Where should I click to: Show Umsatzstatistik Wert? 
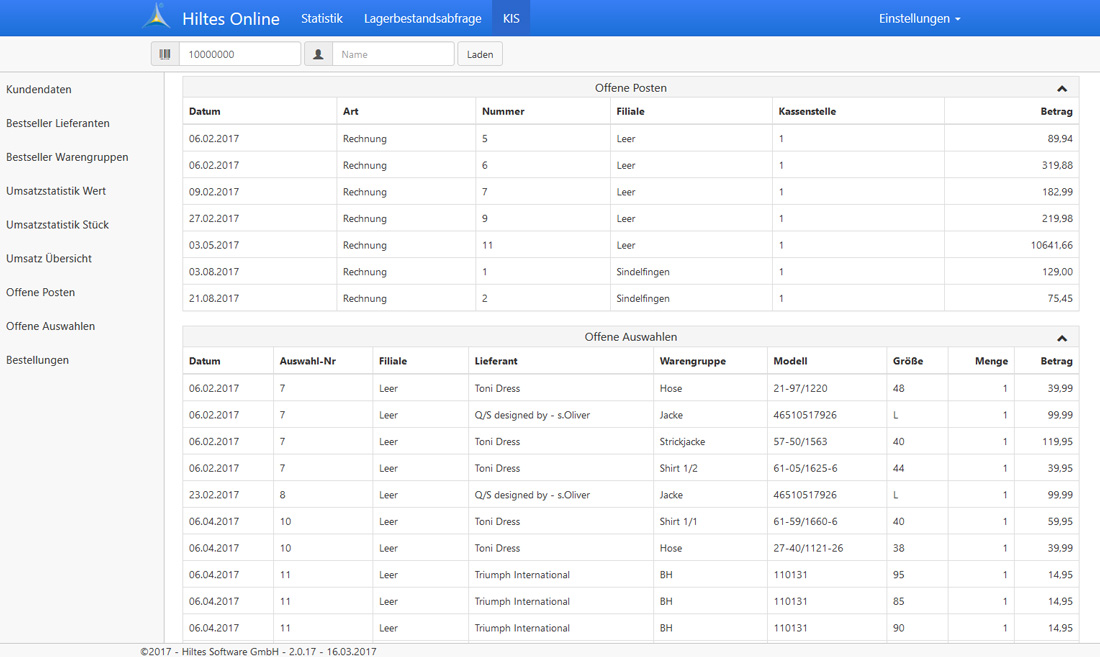pyautogui.click(x=56, y=191)
